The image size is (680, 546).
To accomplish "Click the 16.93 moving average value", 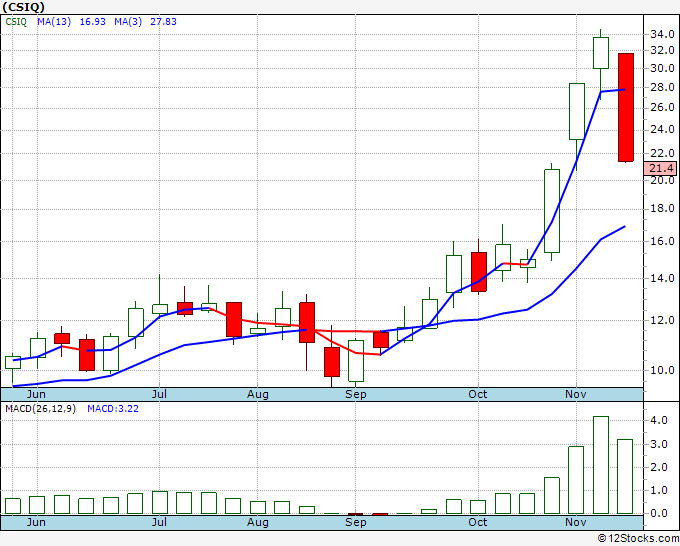I will pos(92,22).
